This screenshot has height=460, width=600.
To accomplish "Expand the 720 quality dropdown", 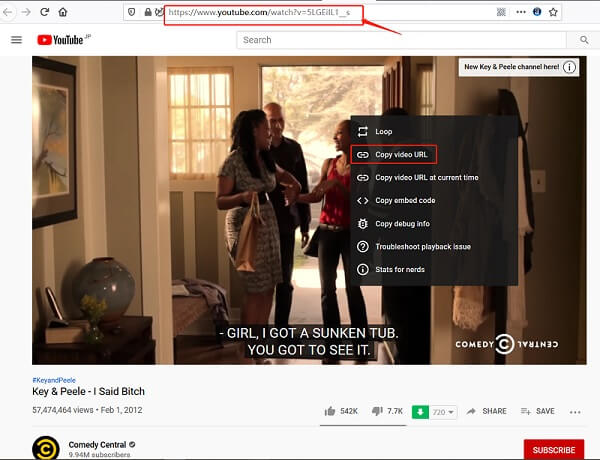I will tap(443, 412).
